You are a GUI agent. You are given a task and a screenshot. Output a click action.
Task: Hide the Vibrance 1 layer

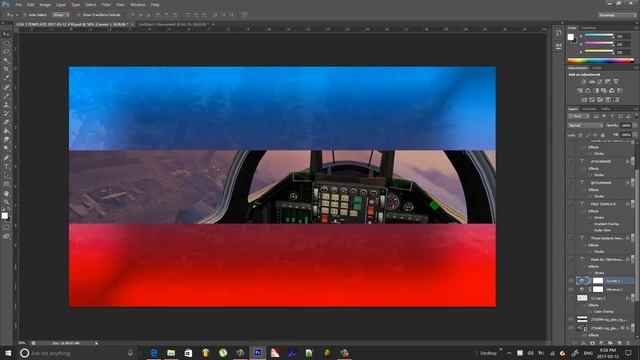pos(571,289)
